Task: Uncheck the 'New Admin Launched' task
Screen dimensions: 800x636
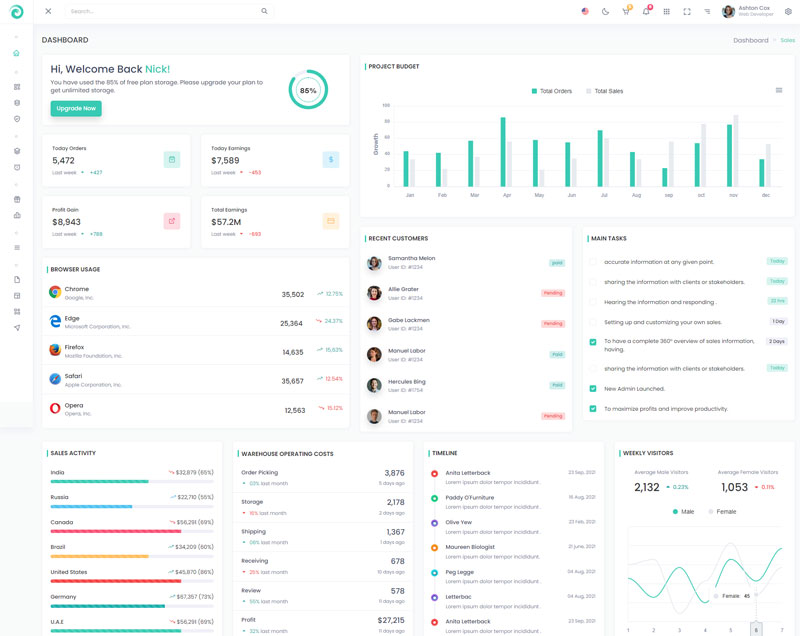Action: point(593,389)
